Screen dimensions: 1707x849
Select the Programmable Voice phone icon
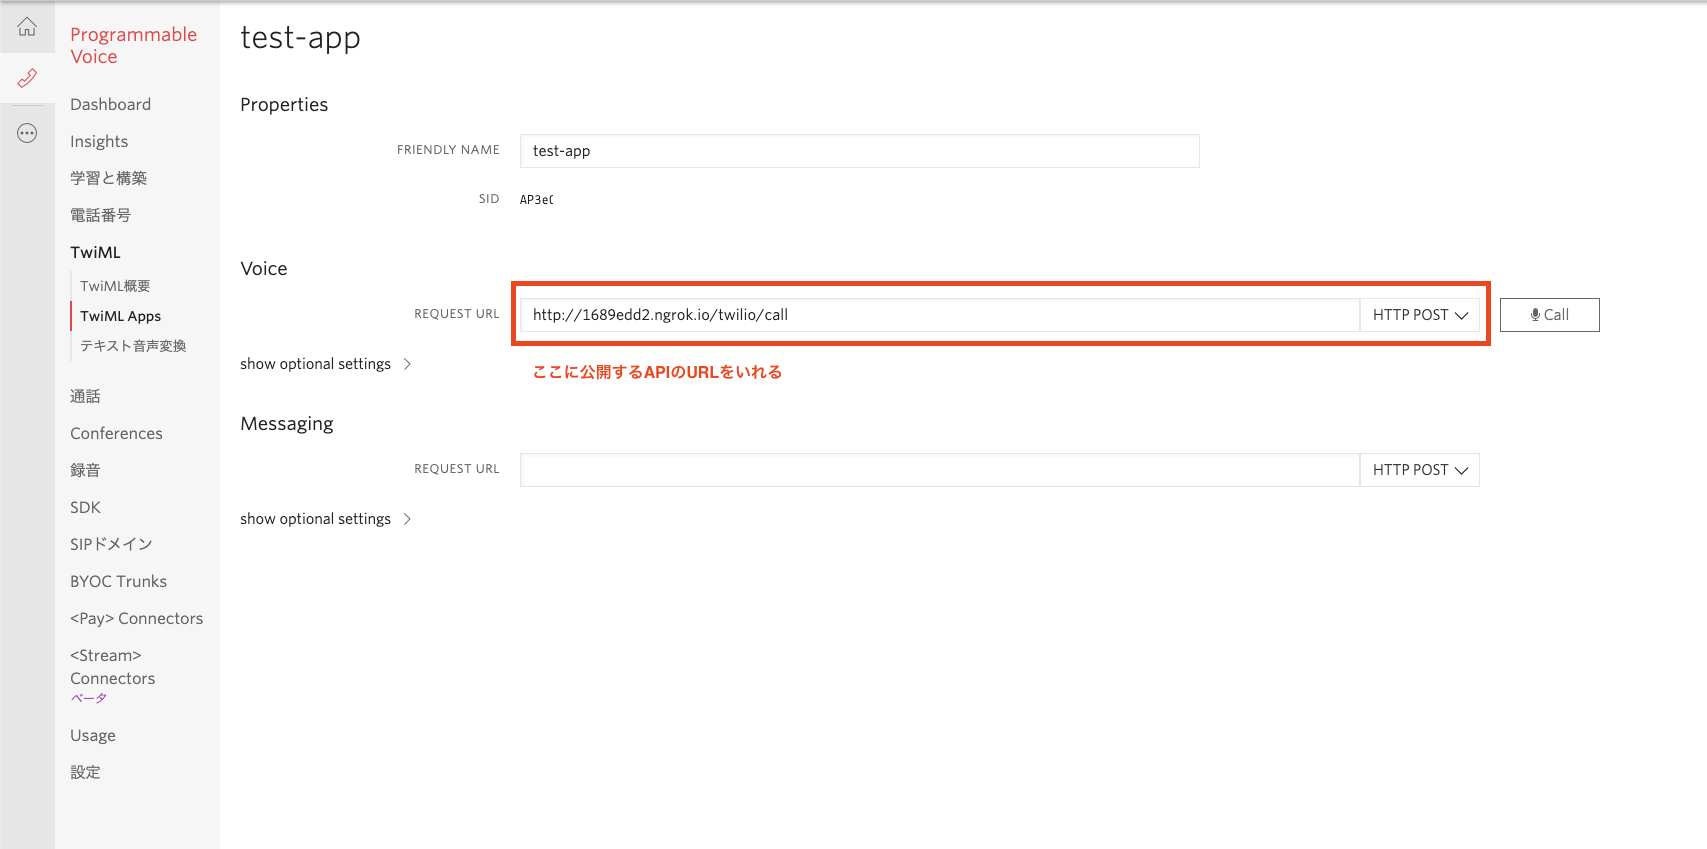(x=27, y=78)
